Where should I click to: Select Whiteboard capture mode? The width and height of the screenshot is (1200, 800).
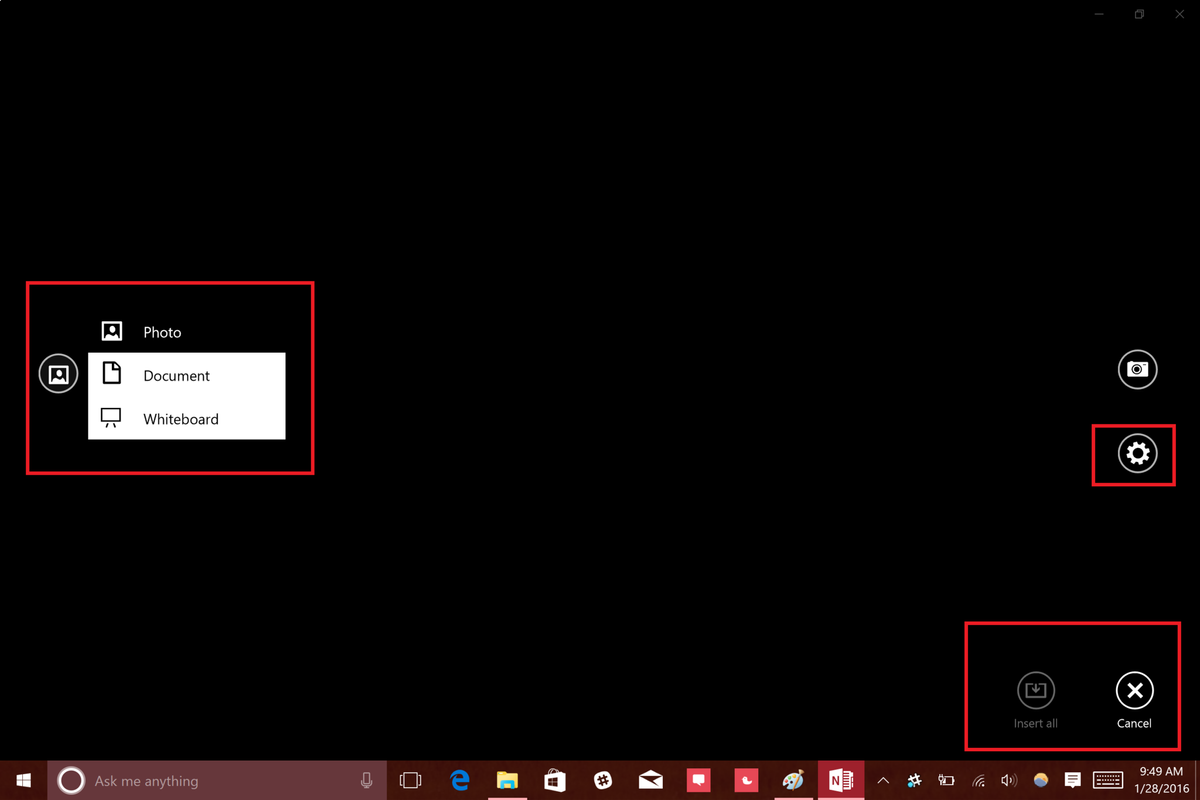click(180, 418)
